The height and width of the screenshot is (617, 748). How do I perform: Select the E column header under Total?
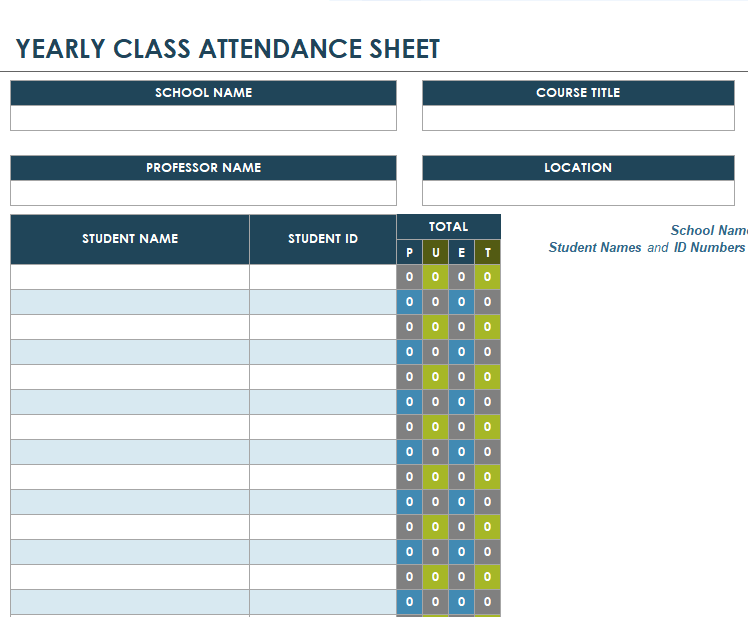461,253
